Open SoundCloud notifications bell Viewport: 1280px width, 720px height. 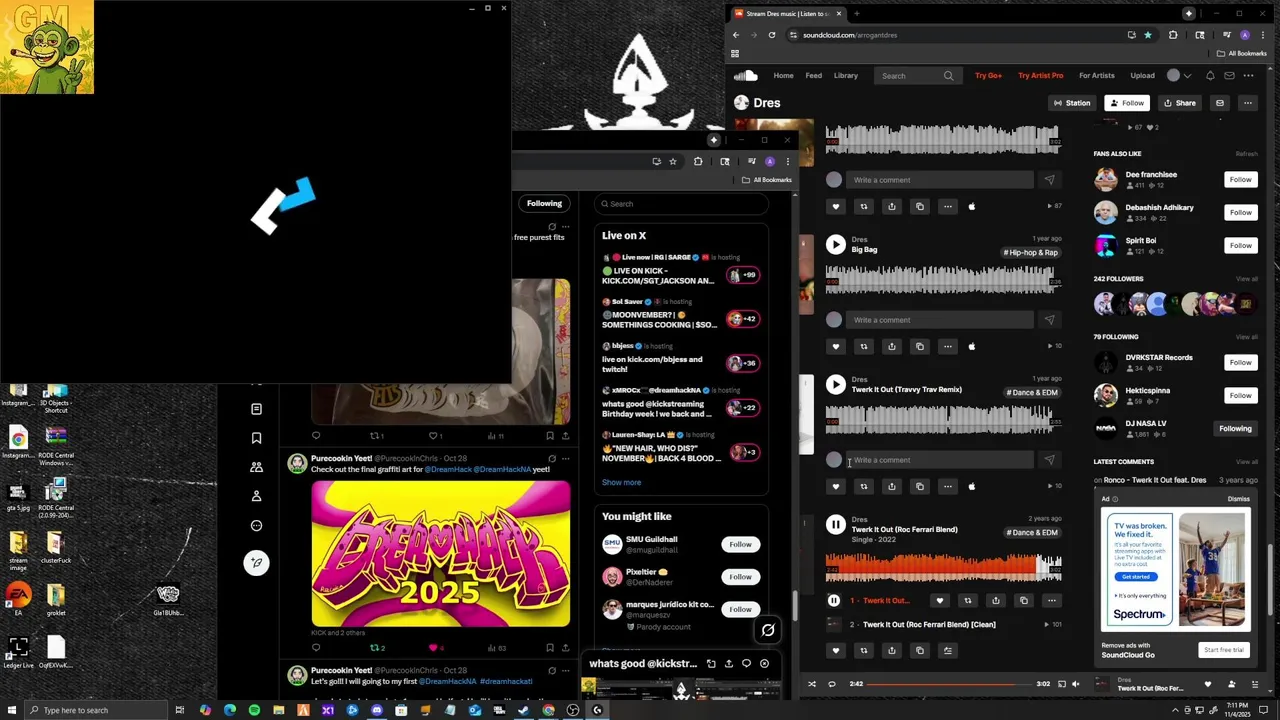point(1210,75)
